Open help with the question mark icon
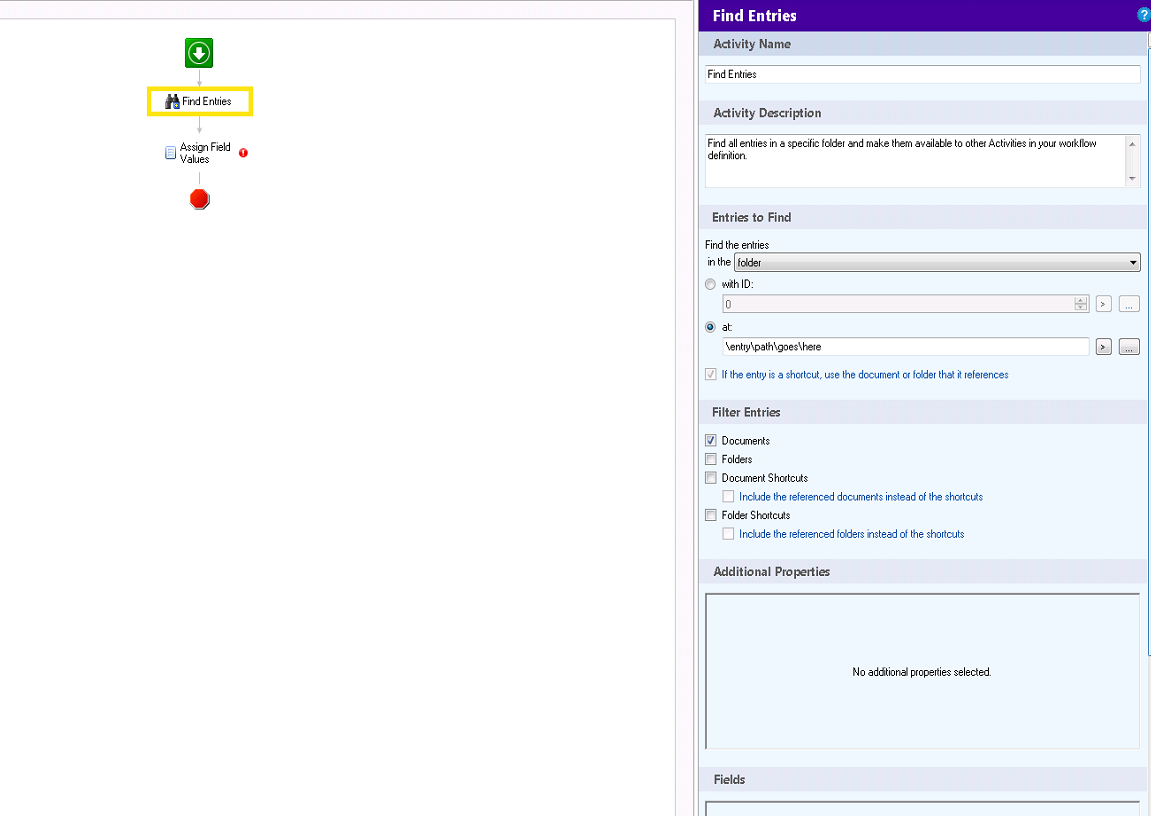Image resolution: width=1151 pixels, height=816 pixels. tap(1143, 15)
